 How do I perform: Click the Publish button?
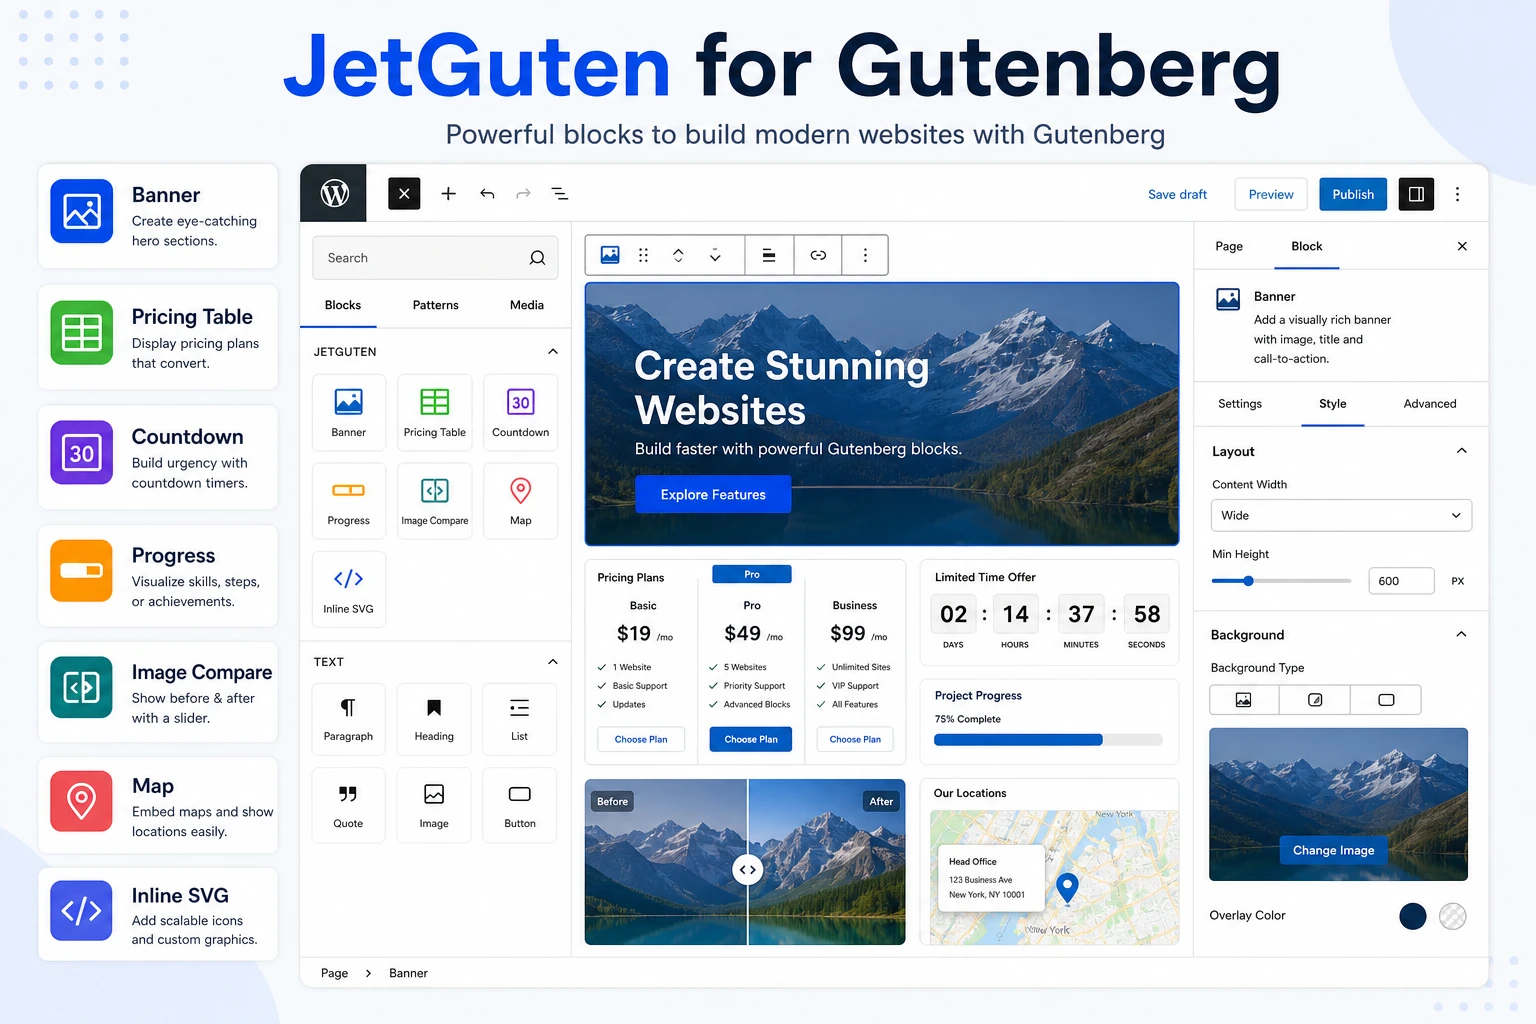(1353, 194)
